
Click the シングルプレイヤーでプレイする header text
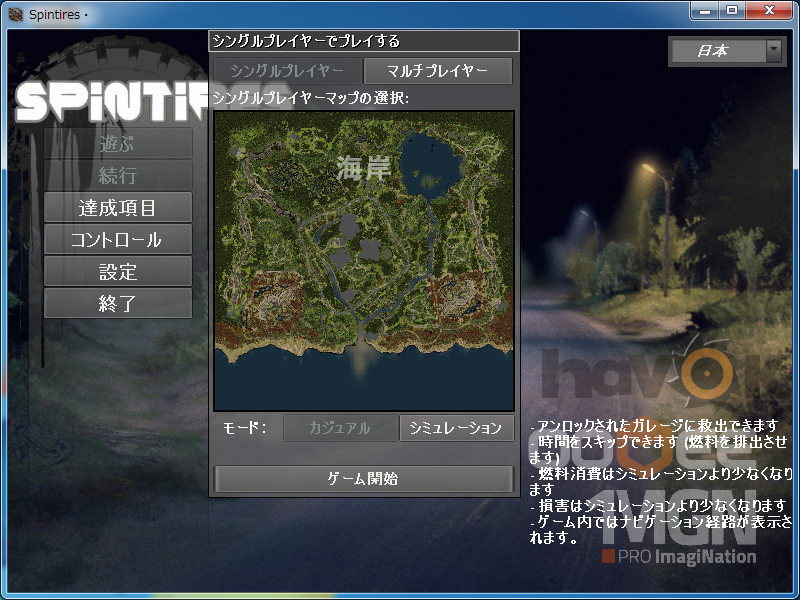[306, 41]
